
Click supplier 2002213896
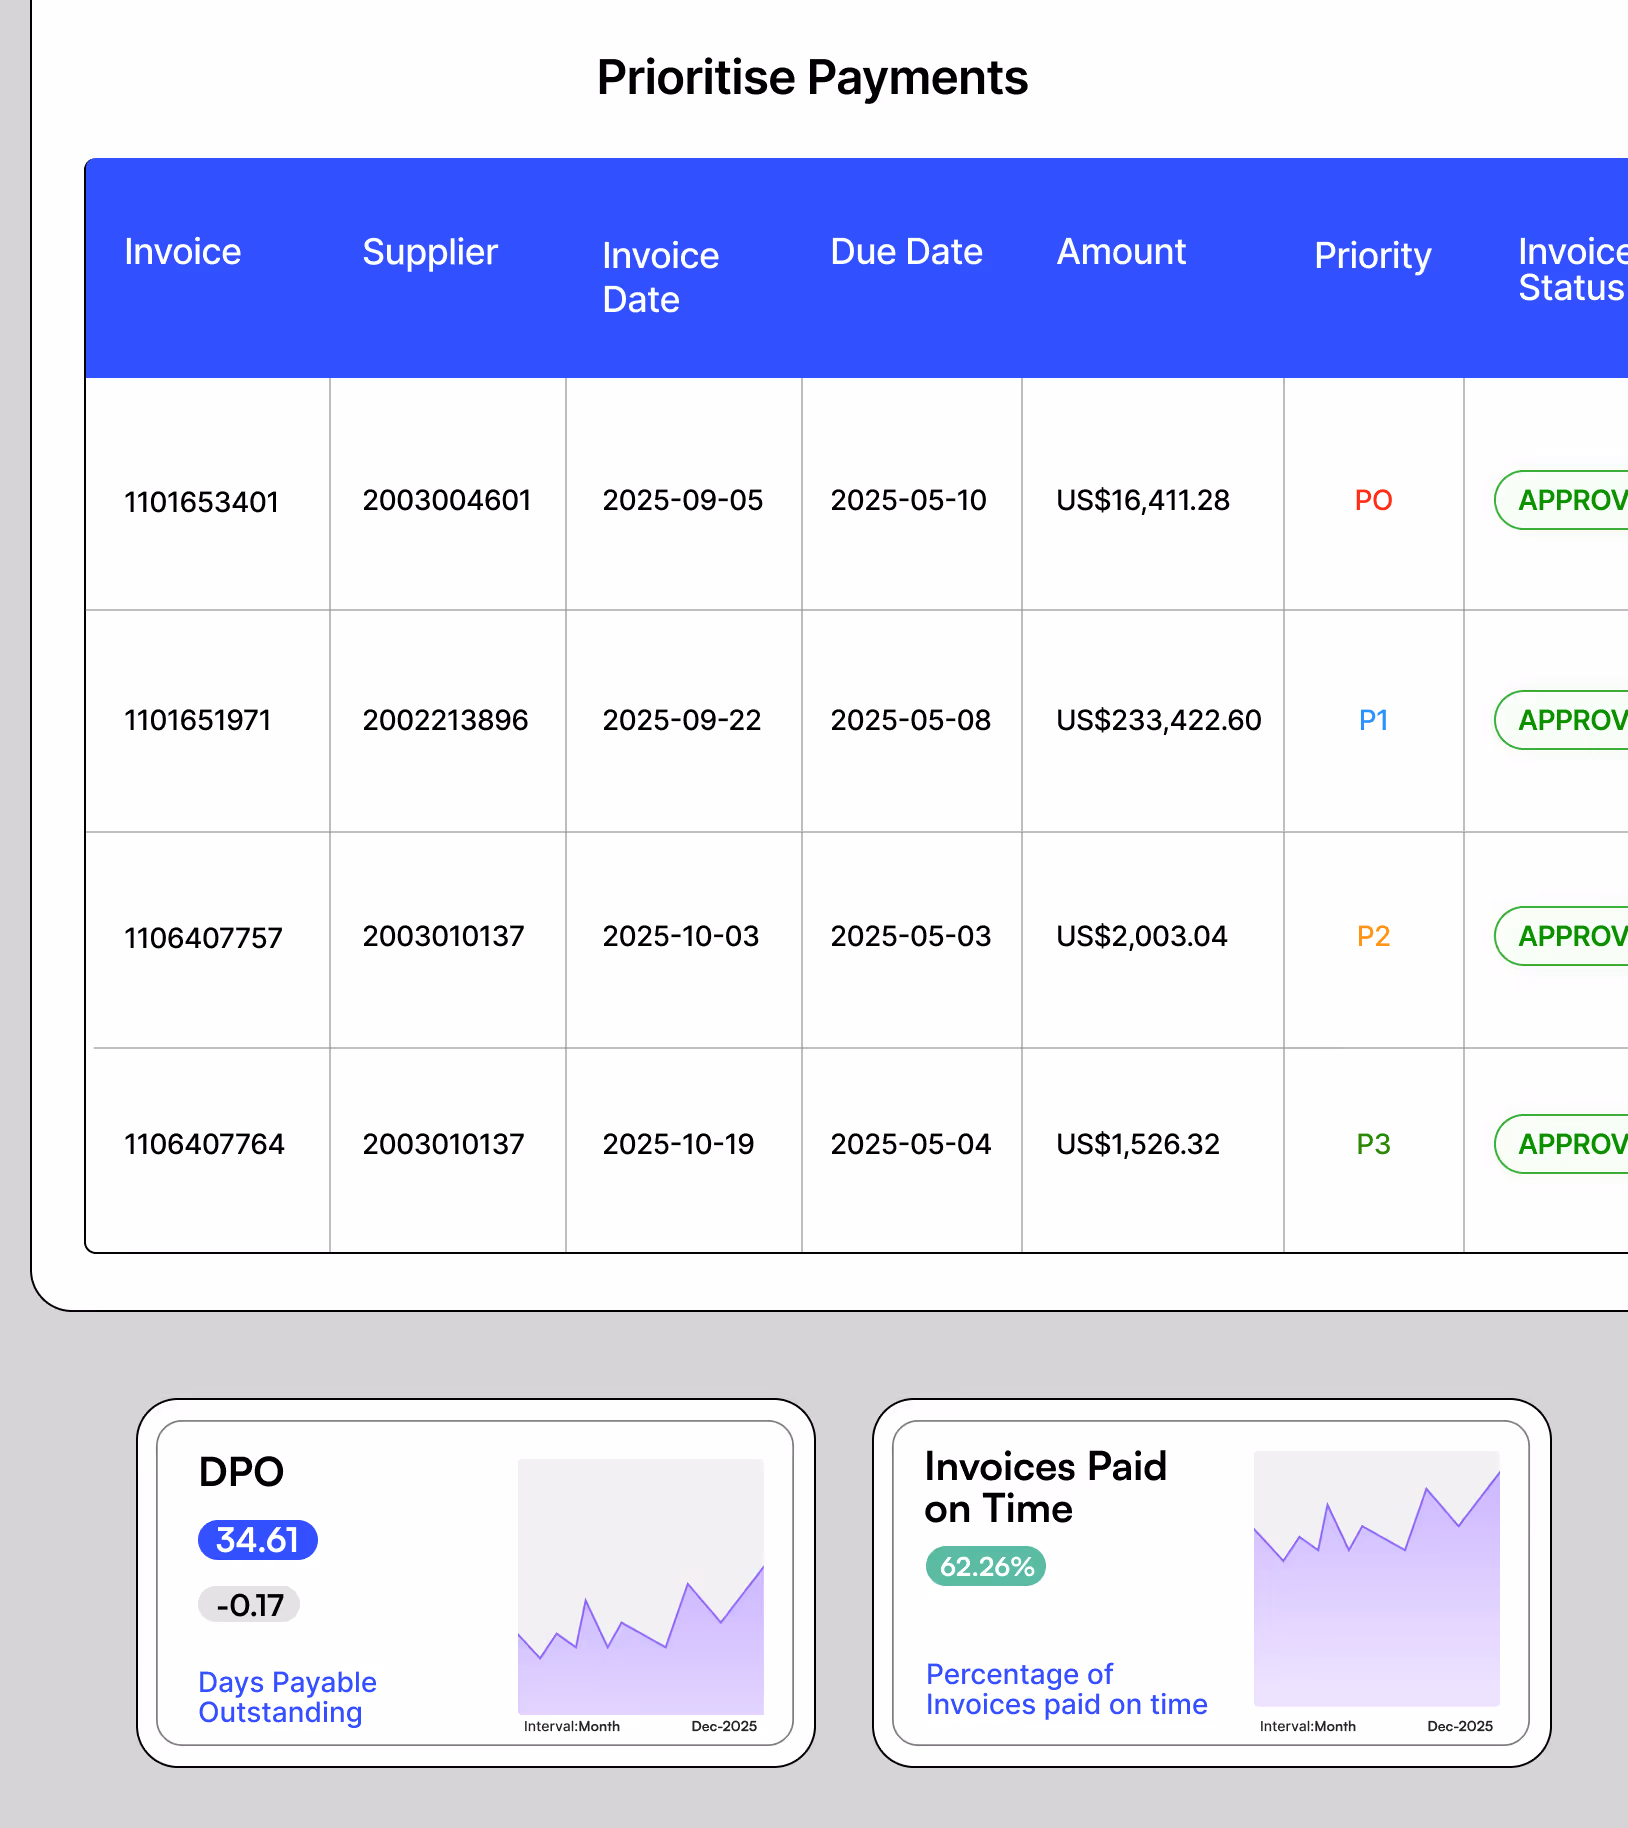tap(446, 720)
